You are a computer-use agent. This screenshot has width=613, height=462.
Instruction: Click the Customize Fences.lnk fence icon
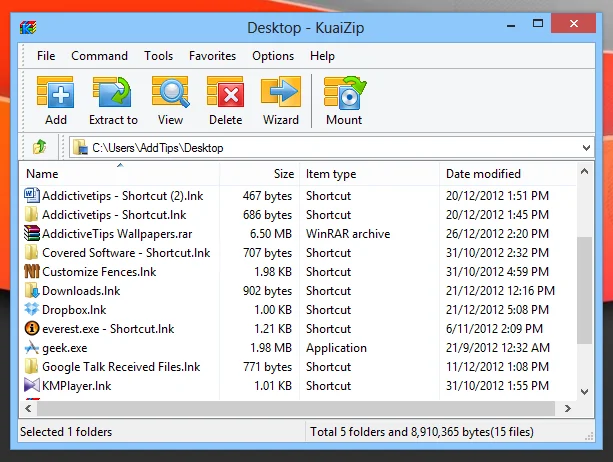32,271
